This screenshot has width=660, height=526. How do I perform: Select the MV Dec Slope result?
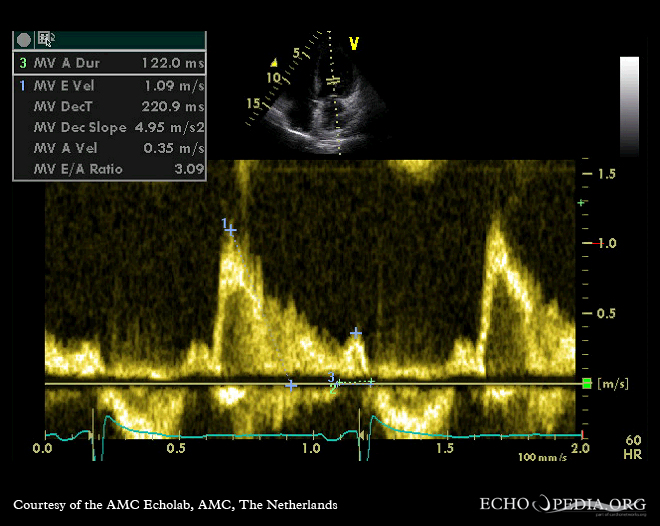[110, 127]
